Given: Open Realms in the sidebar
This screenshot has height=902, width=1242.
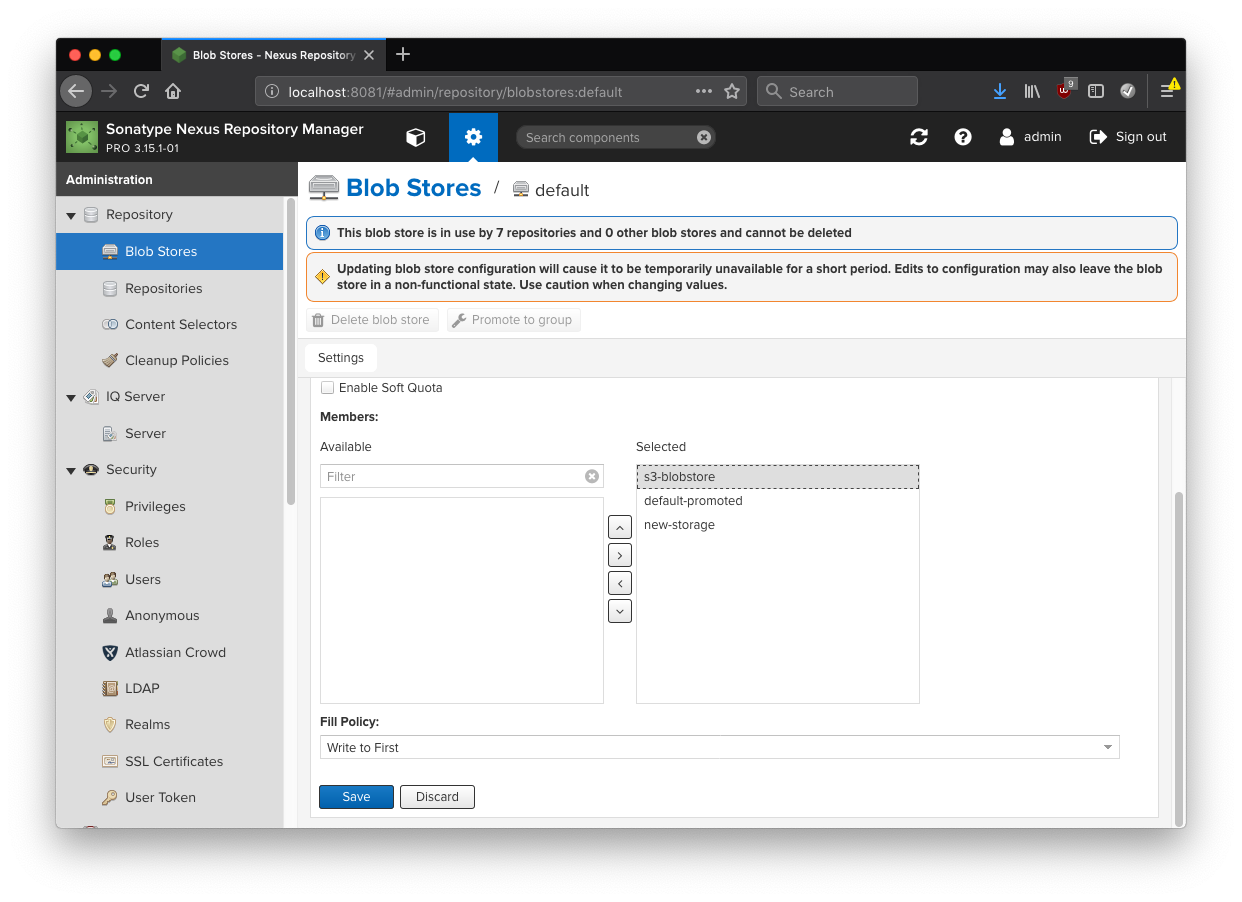Looking at the screenshot, I should click(170, 724).
